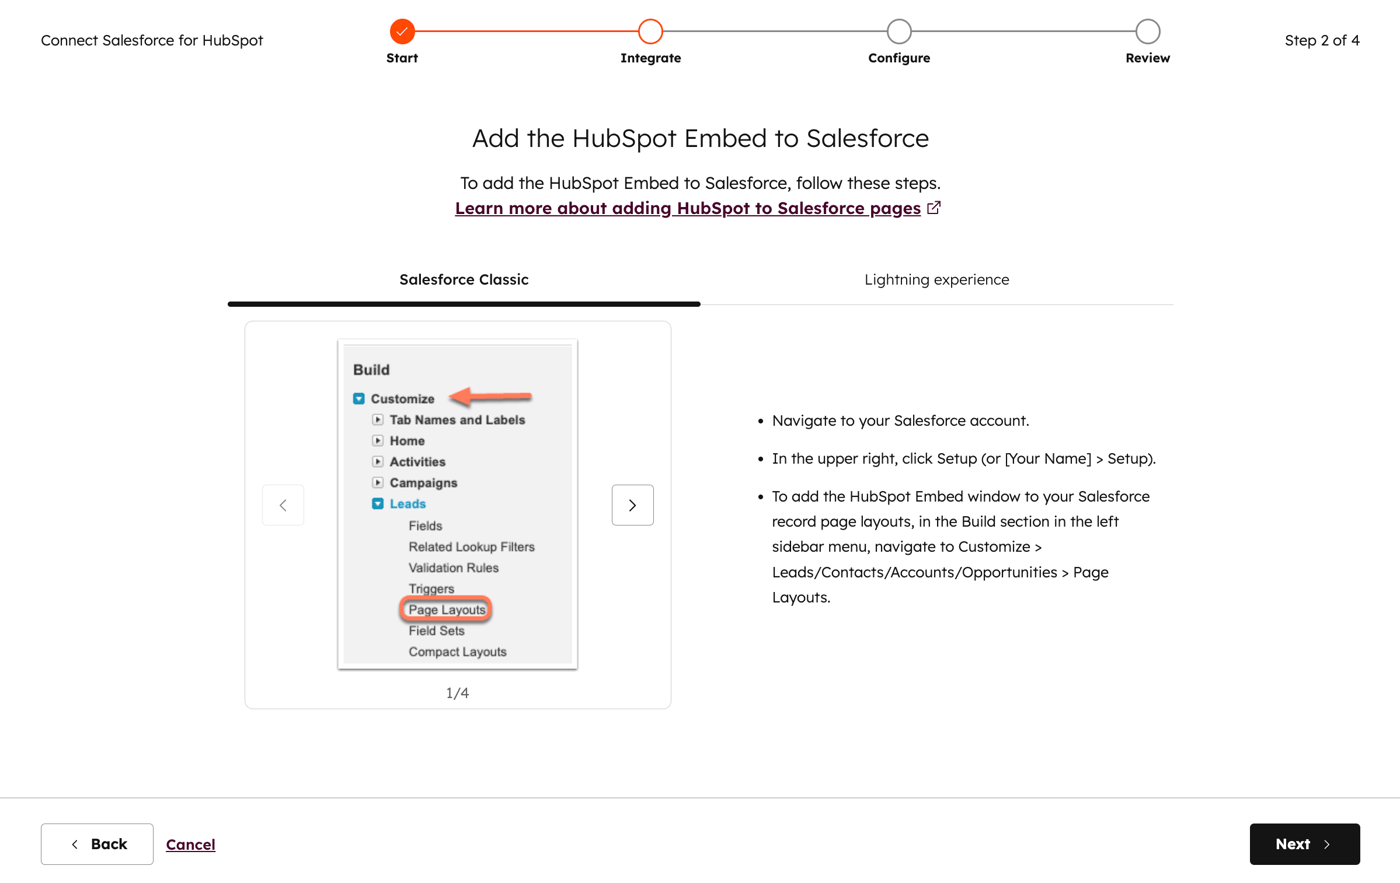Click the completed Start step checkmark icon
This screenshot has width=1400, height=883.
(402, 31)
